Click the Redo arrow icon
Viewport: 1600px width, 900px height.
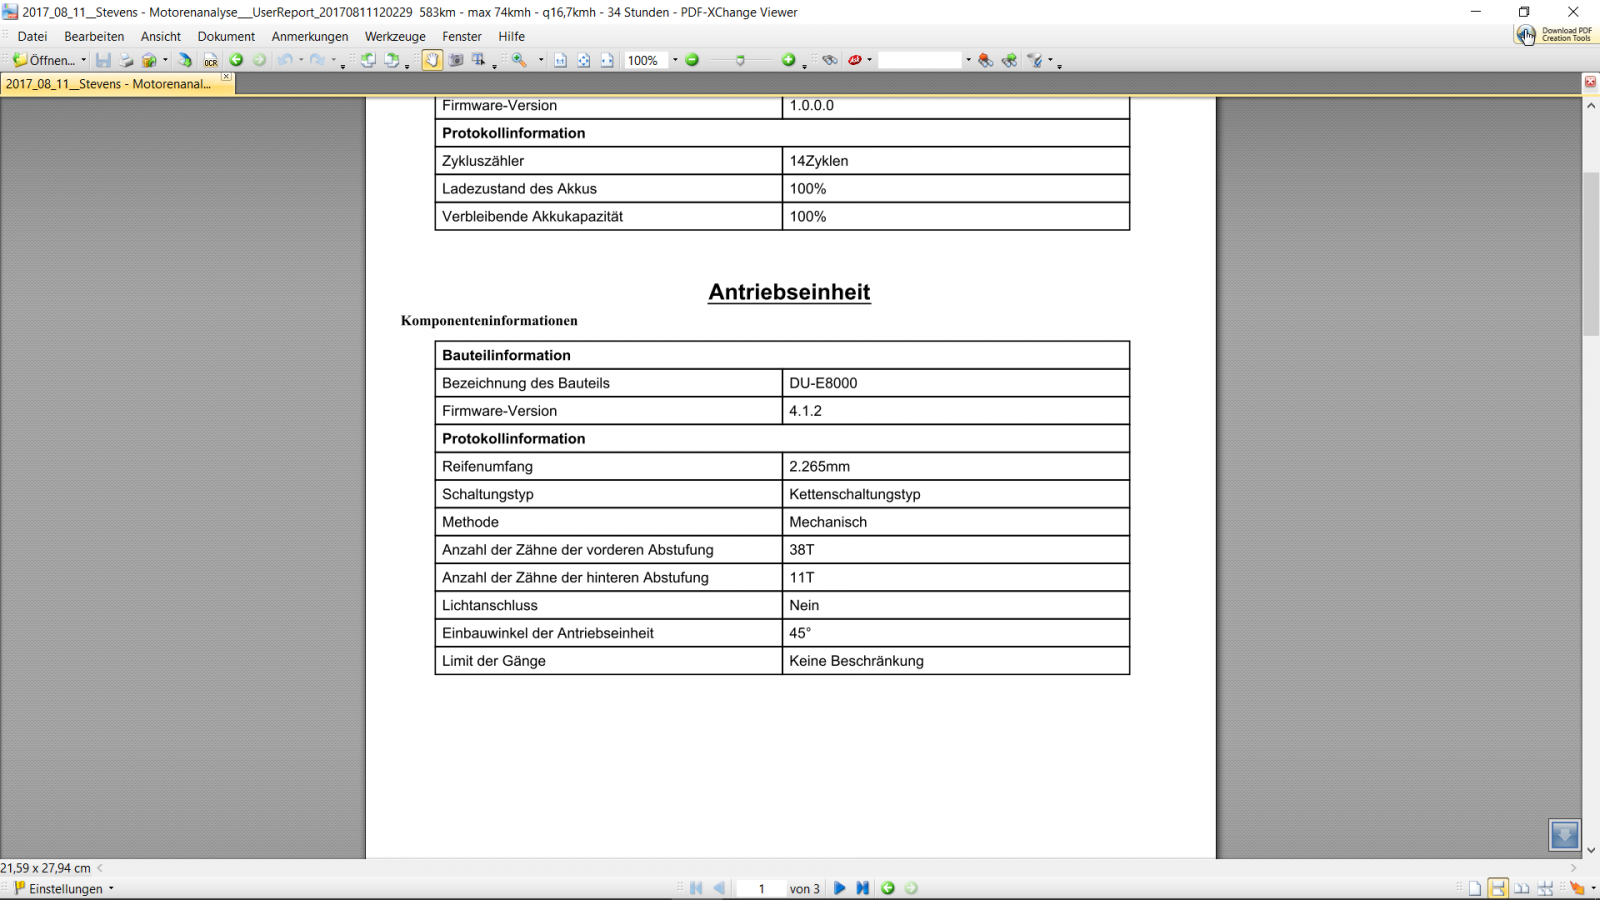coord(317,60)
